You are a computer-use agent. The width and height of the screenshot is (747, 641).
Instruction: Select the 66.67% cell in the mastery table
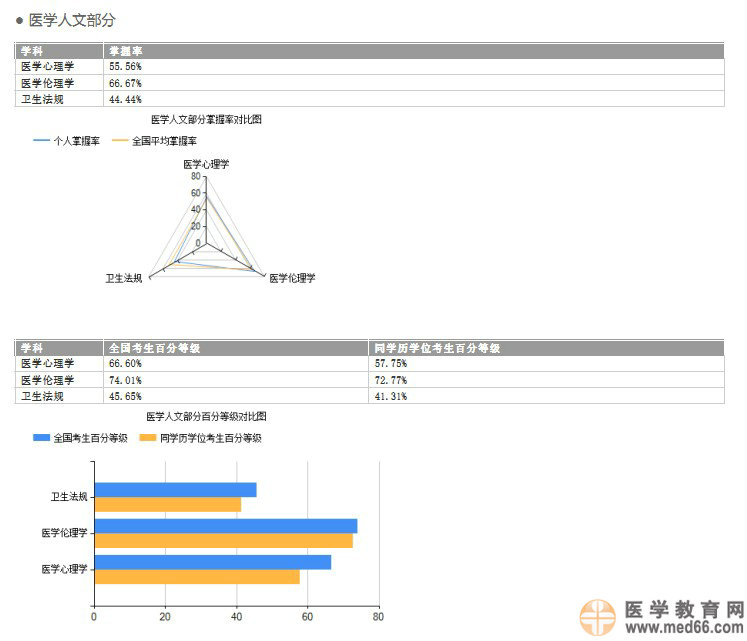point(125,83)
